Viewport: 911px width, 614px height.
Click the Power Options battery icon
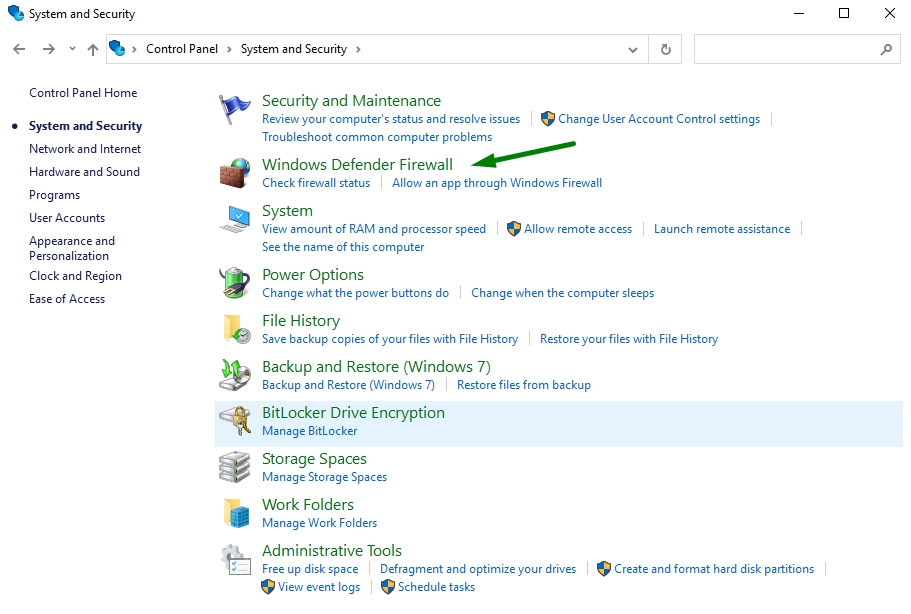click(x=235, y=283)
